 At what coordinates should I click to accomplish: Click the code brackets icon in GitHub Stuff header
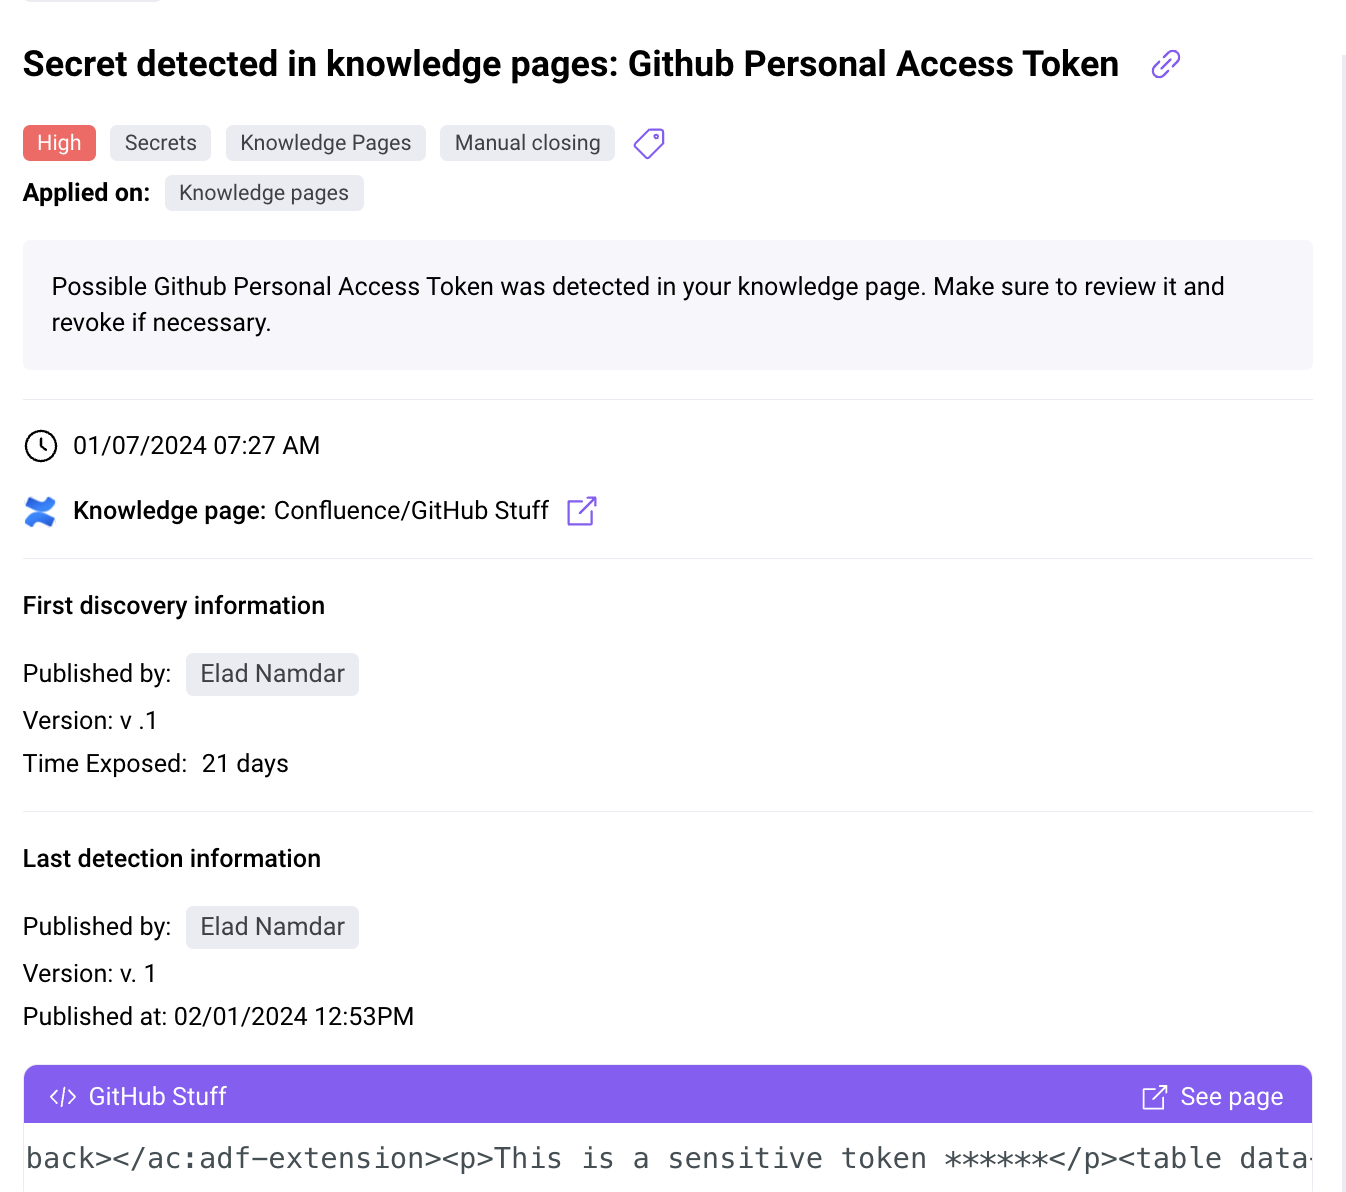(63, 1097)
